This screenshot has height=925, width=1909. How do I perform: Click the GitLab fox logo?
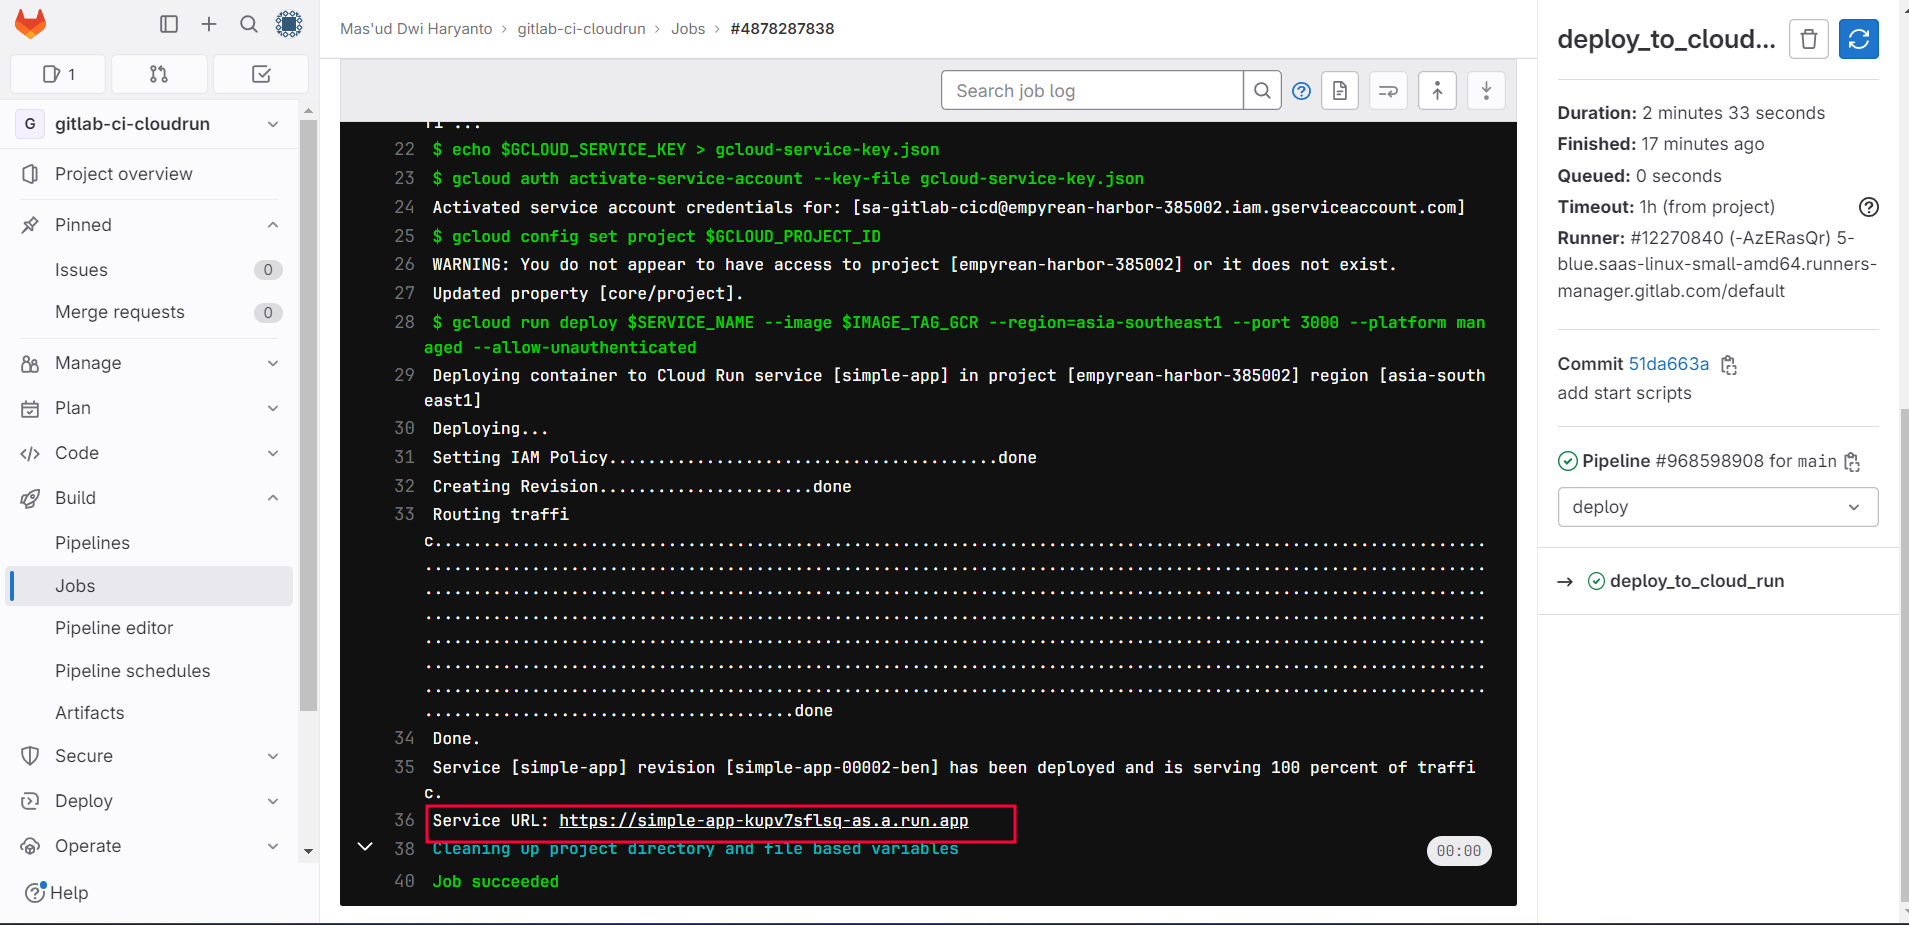(x=30, y=24)
